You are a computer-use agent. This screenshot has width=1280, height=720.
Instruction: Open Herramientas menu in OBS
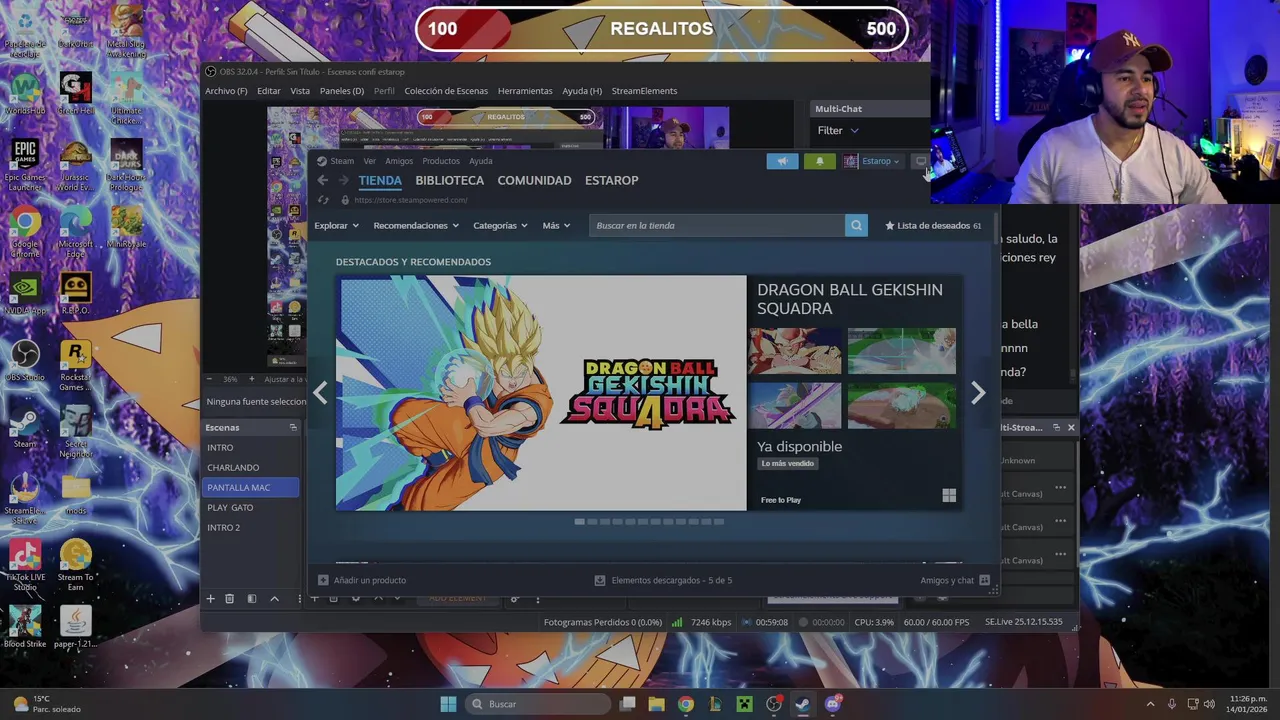pos(525,91)
